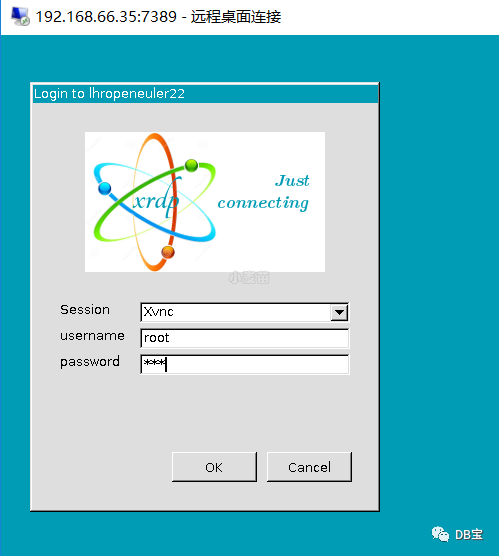Open the Session dropdown arrow
This screenshot has width=499, height=556.
point(339,312)
